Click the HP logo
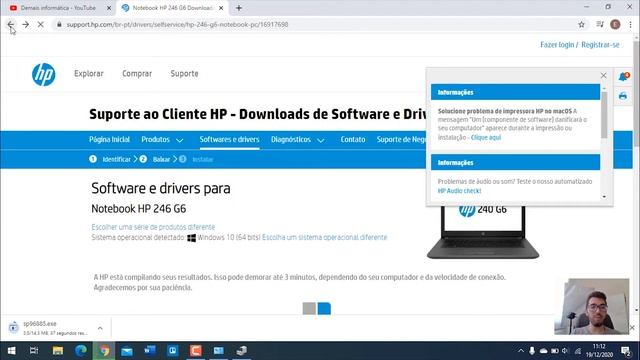Screen dimensions: 640x360 click(x=44, y=74)
